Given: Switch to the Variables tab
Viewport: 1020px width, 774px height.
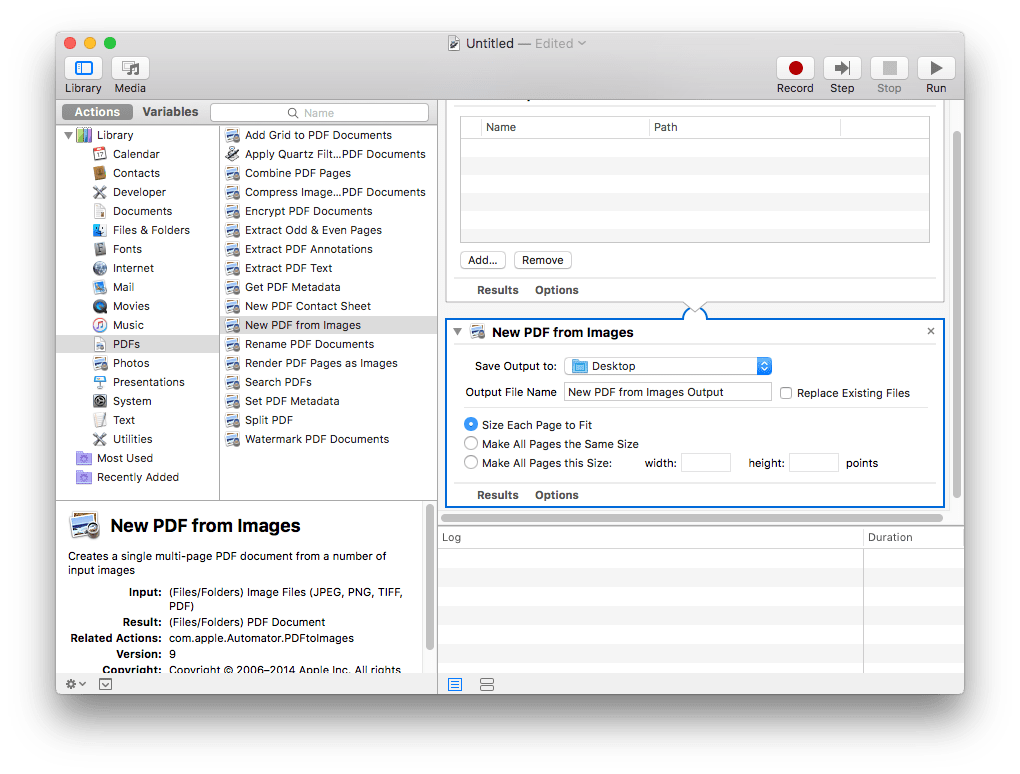Looking at the screenshot, I should (x=170, y=112).
